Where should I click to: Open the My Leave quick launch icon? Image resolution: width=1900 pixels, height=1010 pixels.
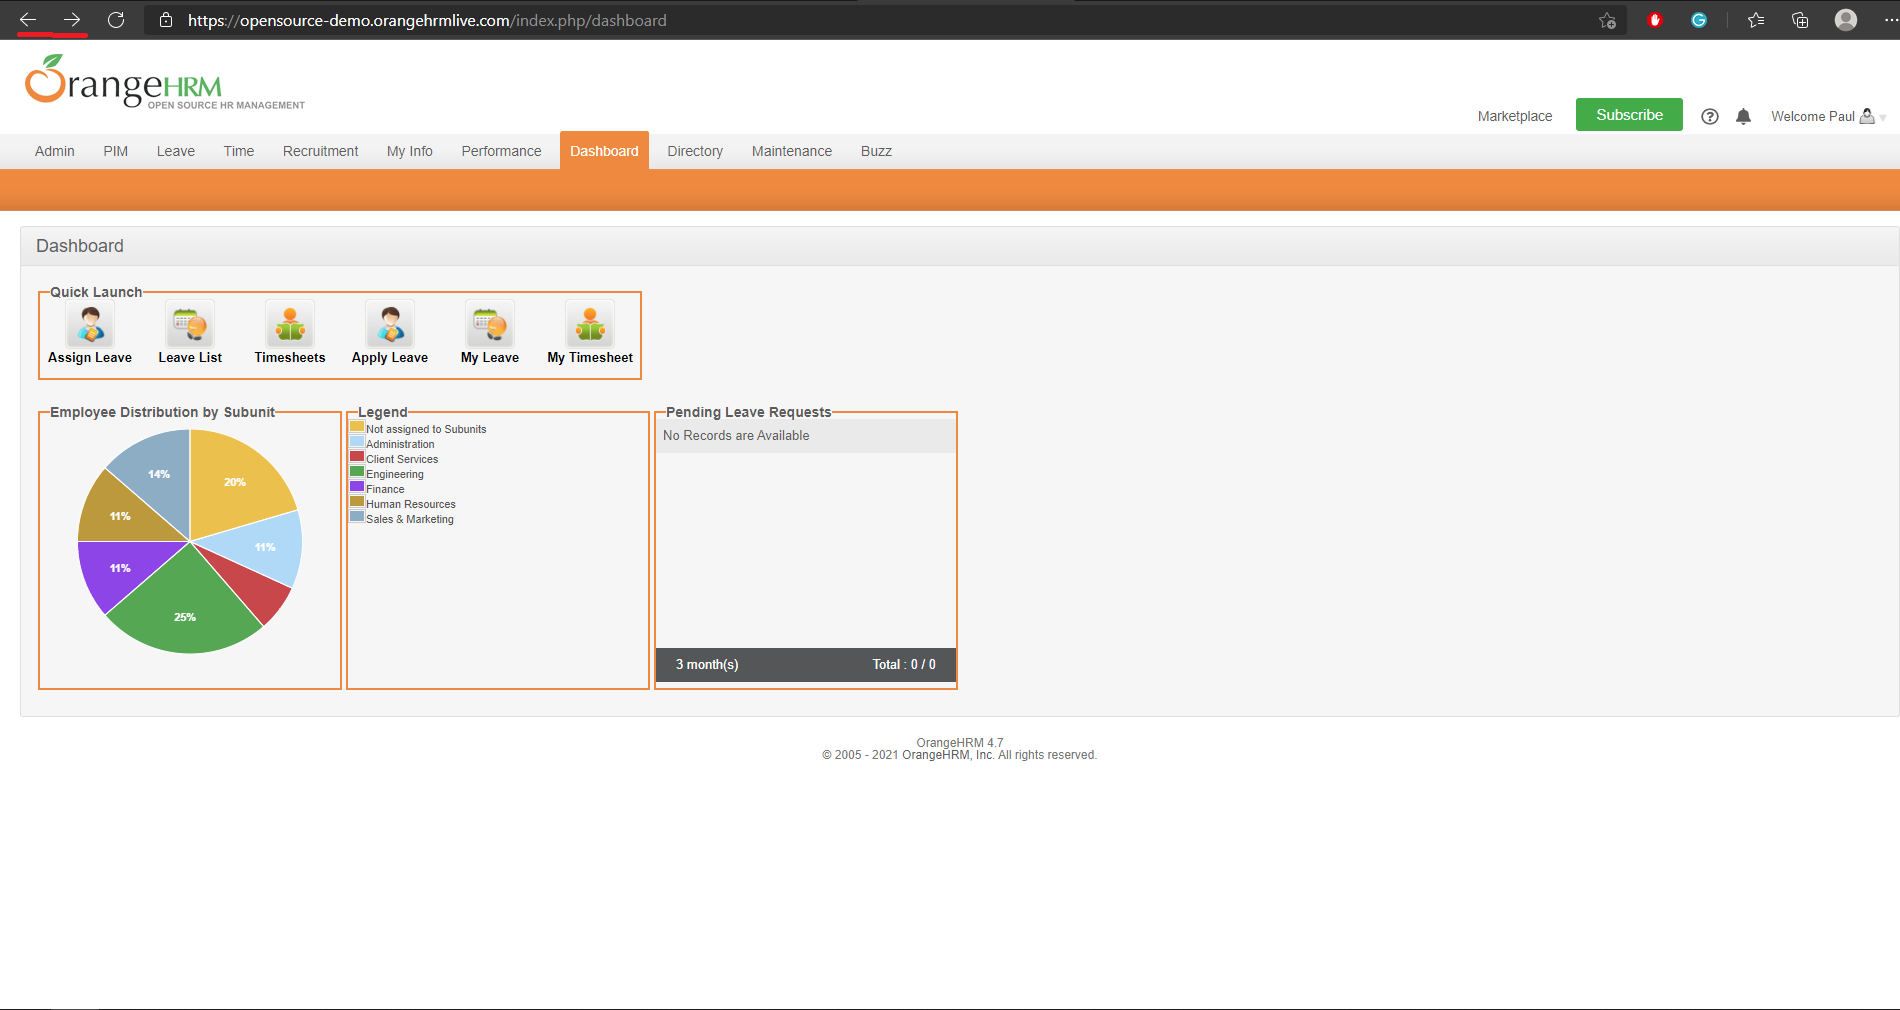click(x=490, y=324)
